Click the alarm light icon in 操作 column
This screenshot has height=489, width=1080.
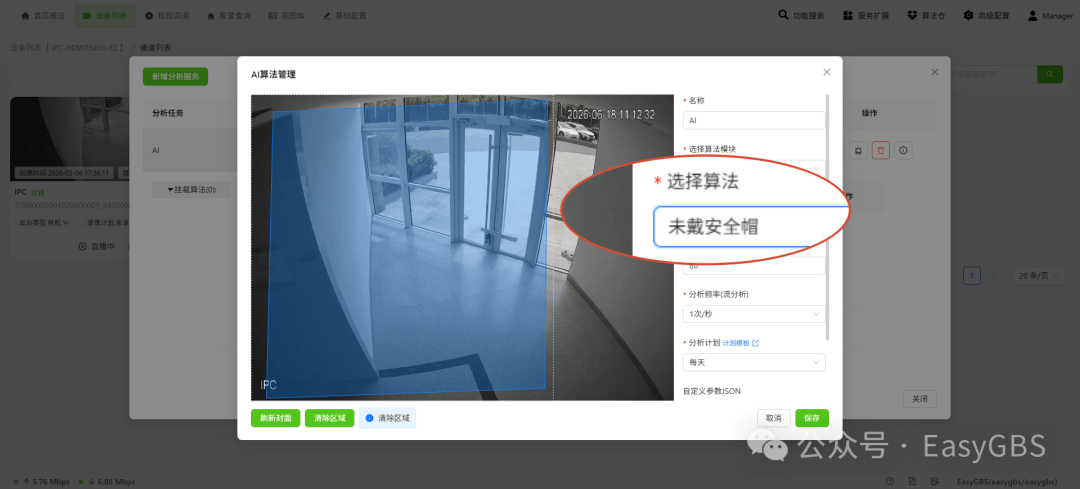pyautogui.click(x=857, y=149)
